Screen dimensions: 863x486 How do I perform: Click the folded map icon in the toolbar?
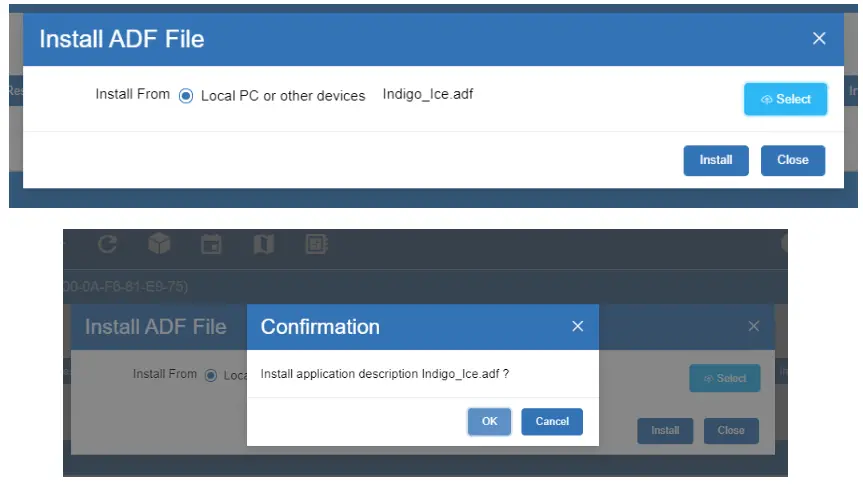click(263, 244)
